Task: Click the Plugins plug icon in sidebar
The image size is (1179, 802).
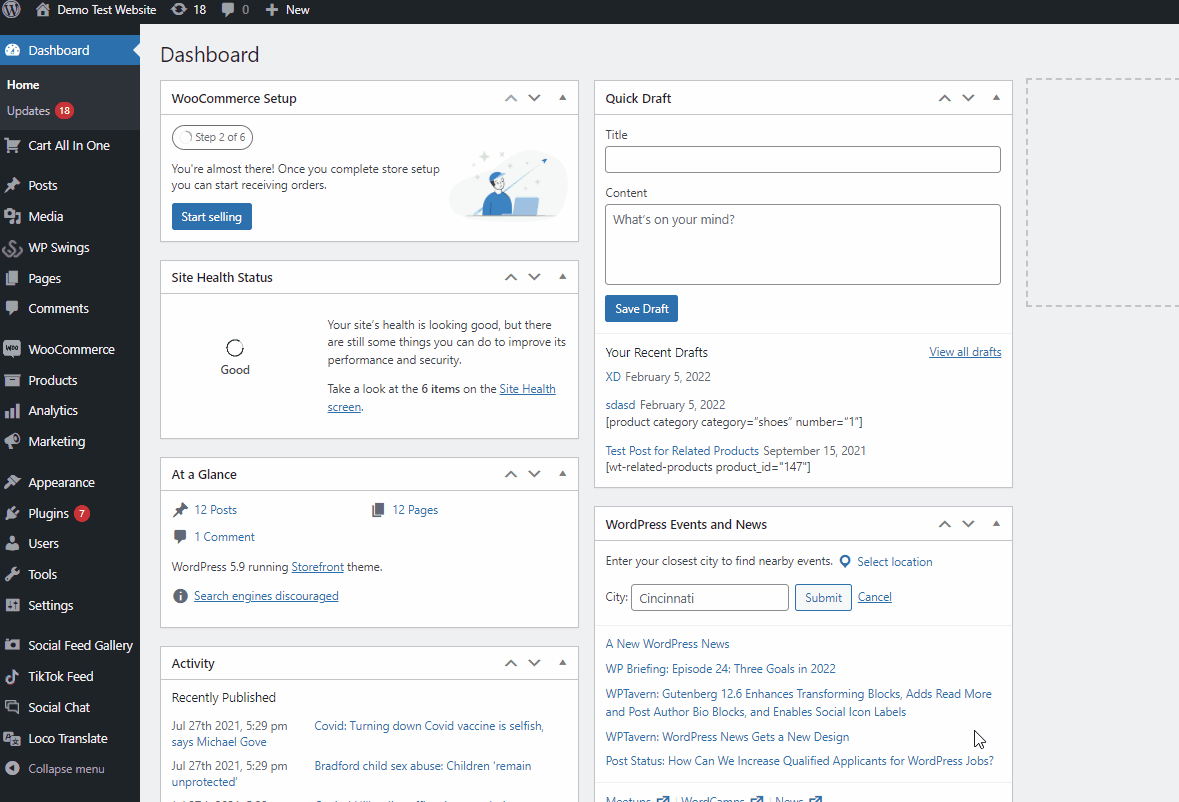Action: point(12,513)
